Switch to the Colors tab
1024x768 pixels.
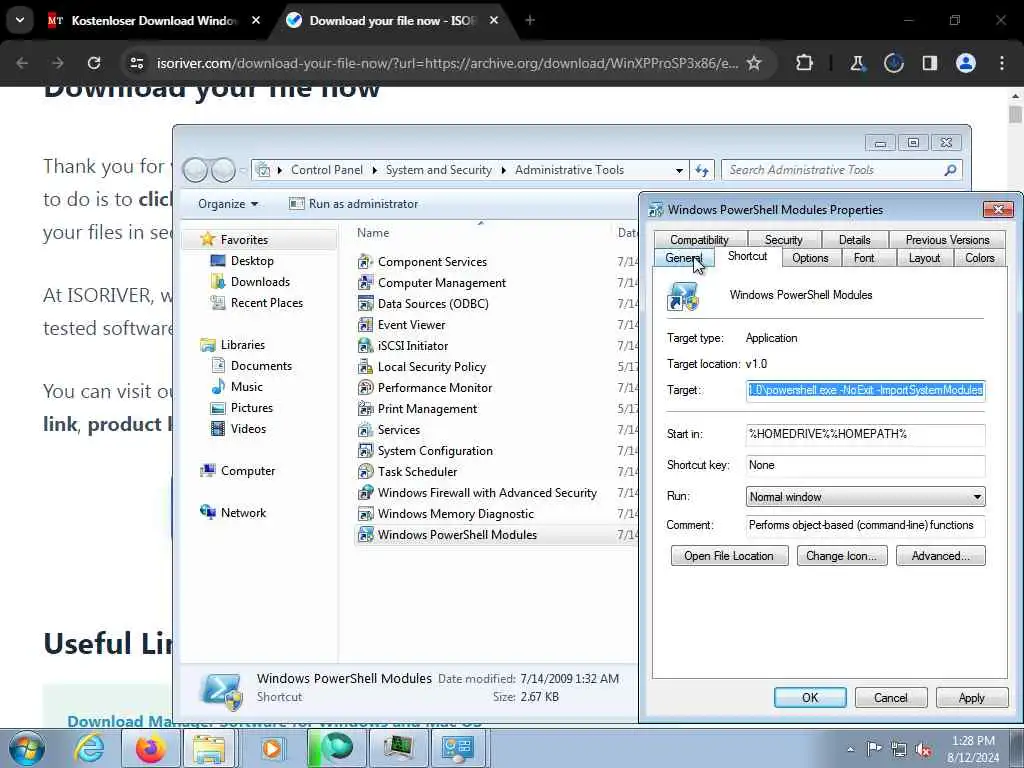(x=980, y=258)
